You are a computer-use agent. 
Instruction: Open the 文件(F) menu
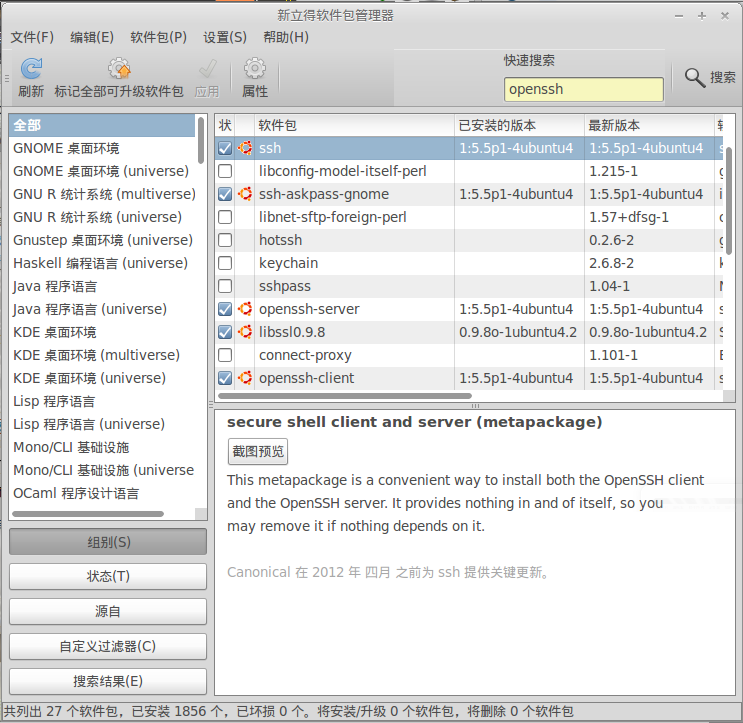pos(32,37)
